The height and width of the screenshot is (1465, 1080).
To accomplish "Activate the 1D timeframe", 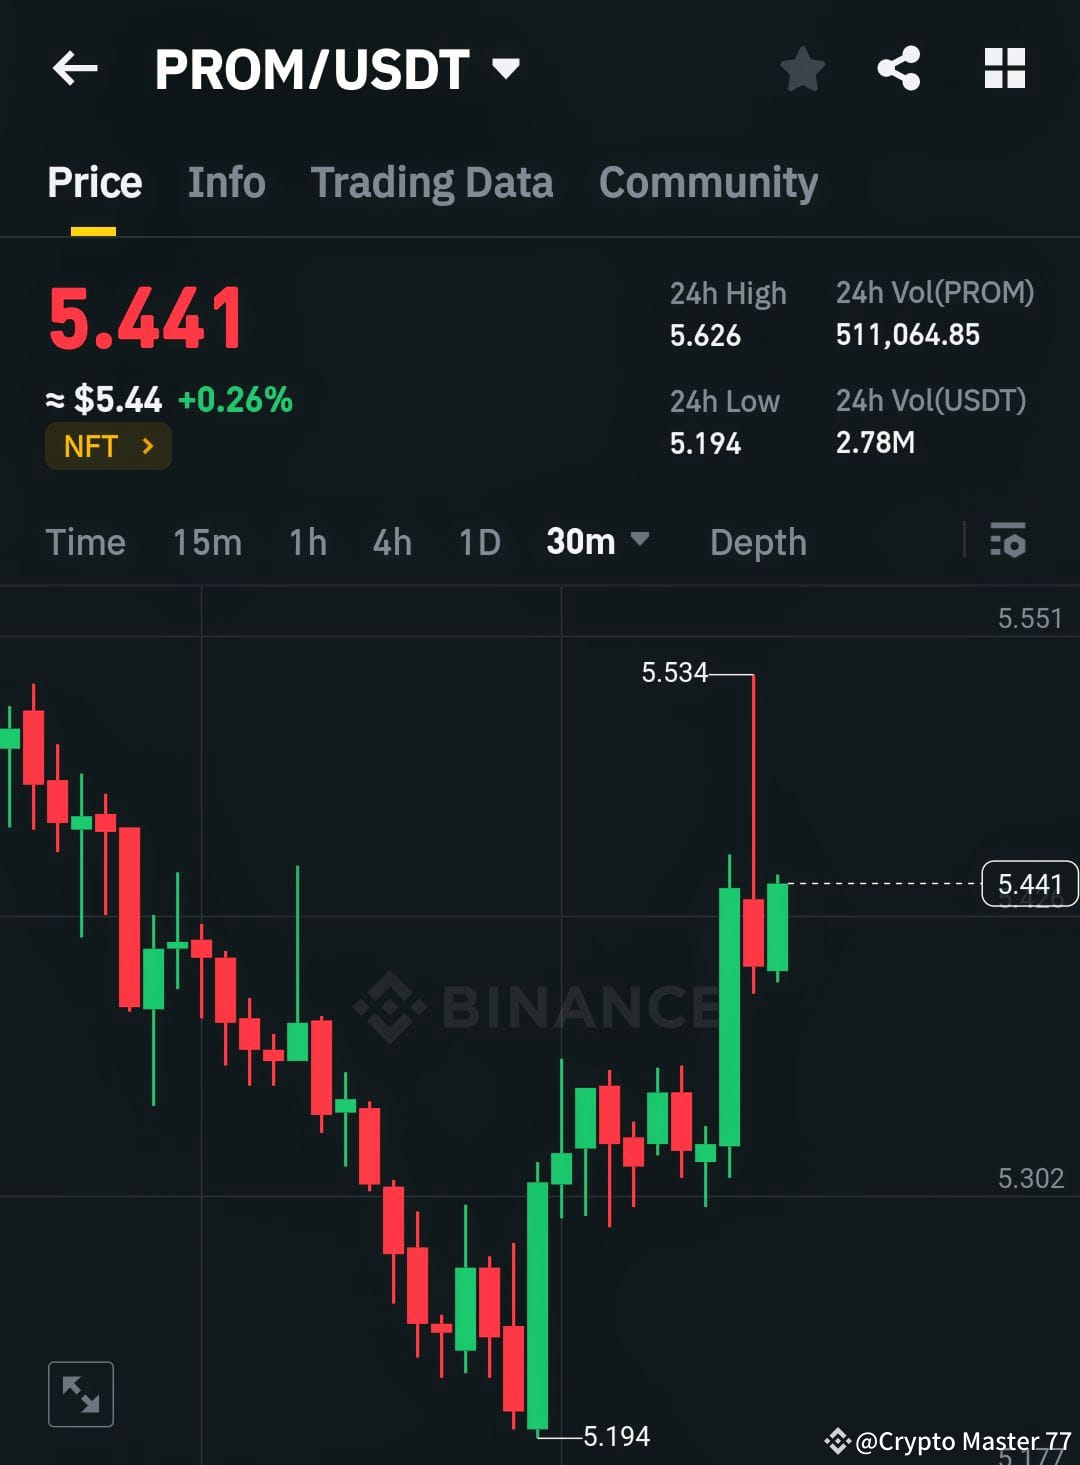I will (478, 542).
